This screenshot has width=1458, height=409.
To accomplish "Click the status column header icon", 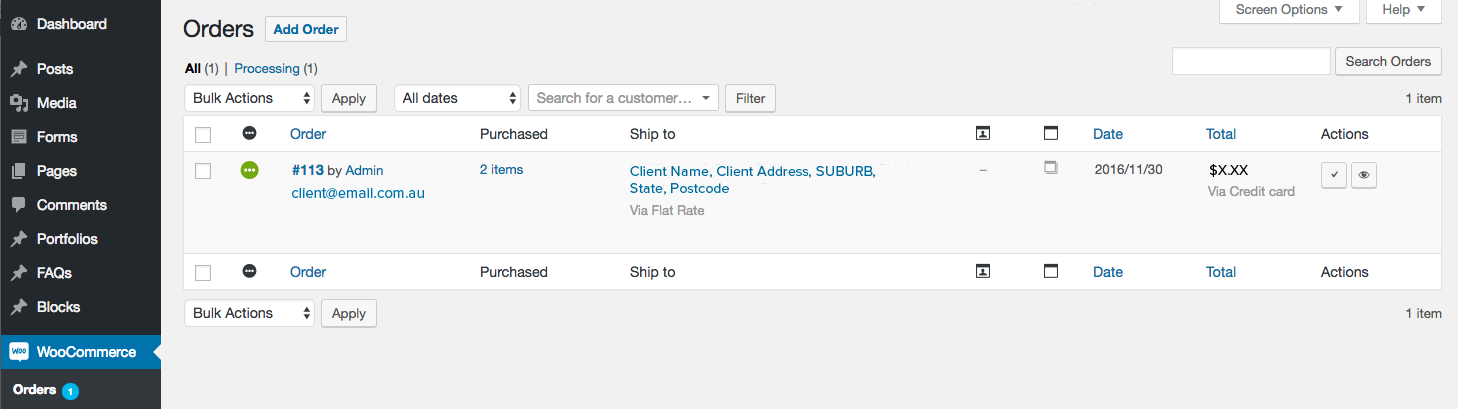I will pyautogui.click(x=249, y=133).
